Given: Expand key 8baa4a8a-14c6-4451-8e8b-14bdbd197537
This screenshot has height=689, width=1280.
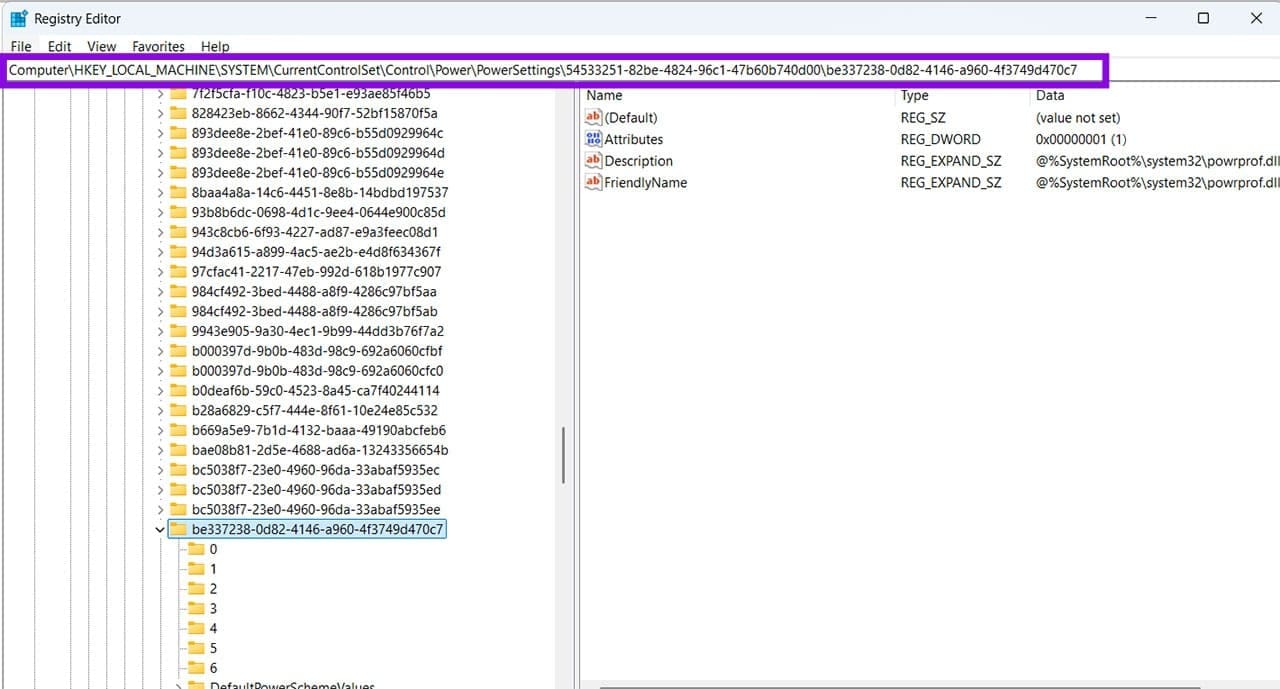Looking at the screenshot, I should pos(160,192).
